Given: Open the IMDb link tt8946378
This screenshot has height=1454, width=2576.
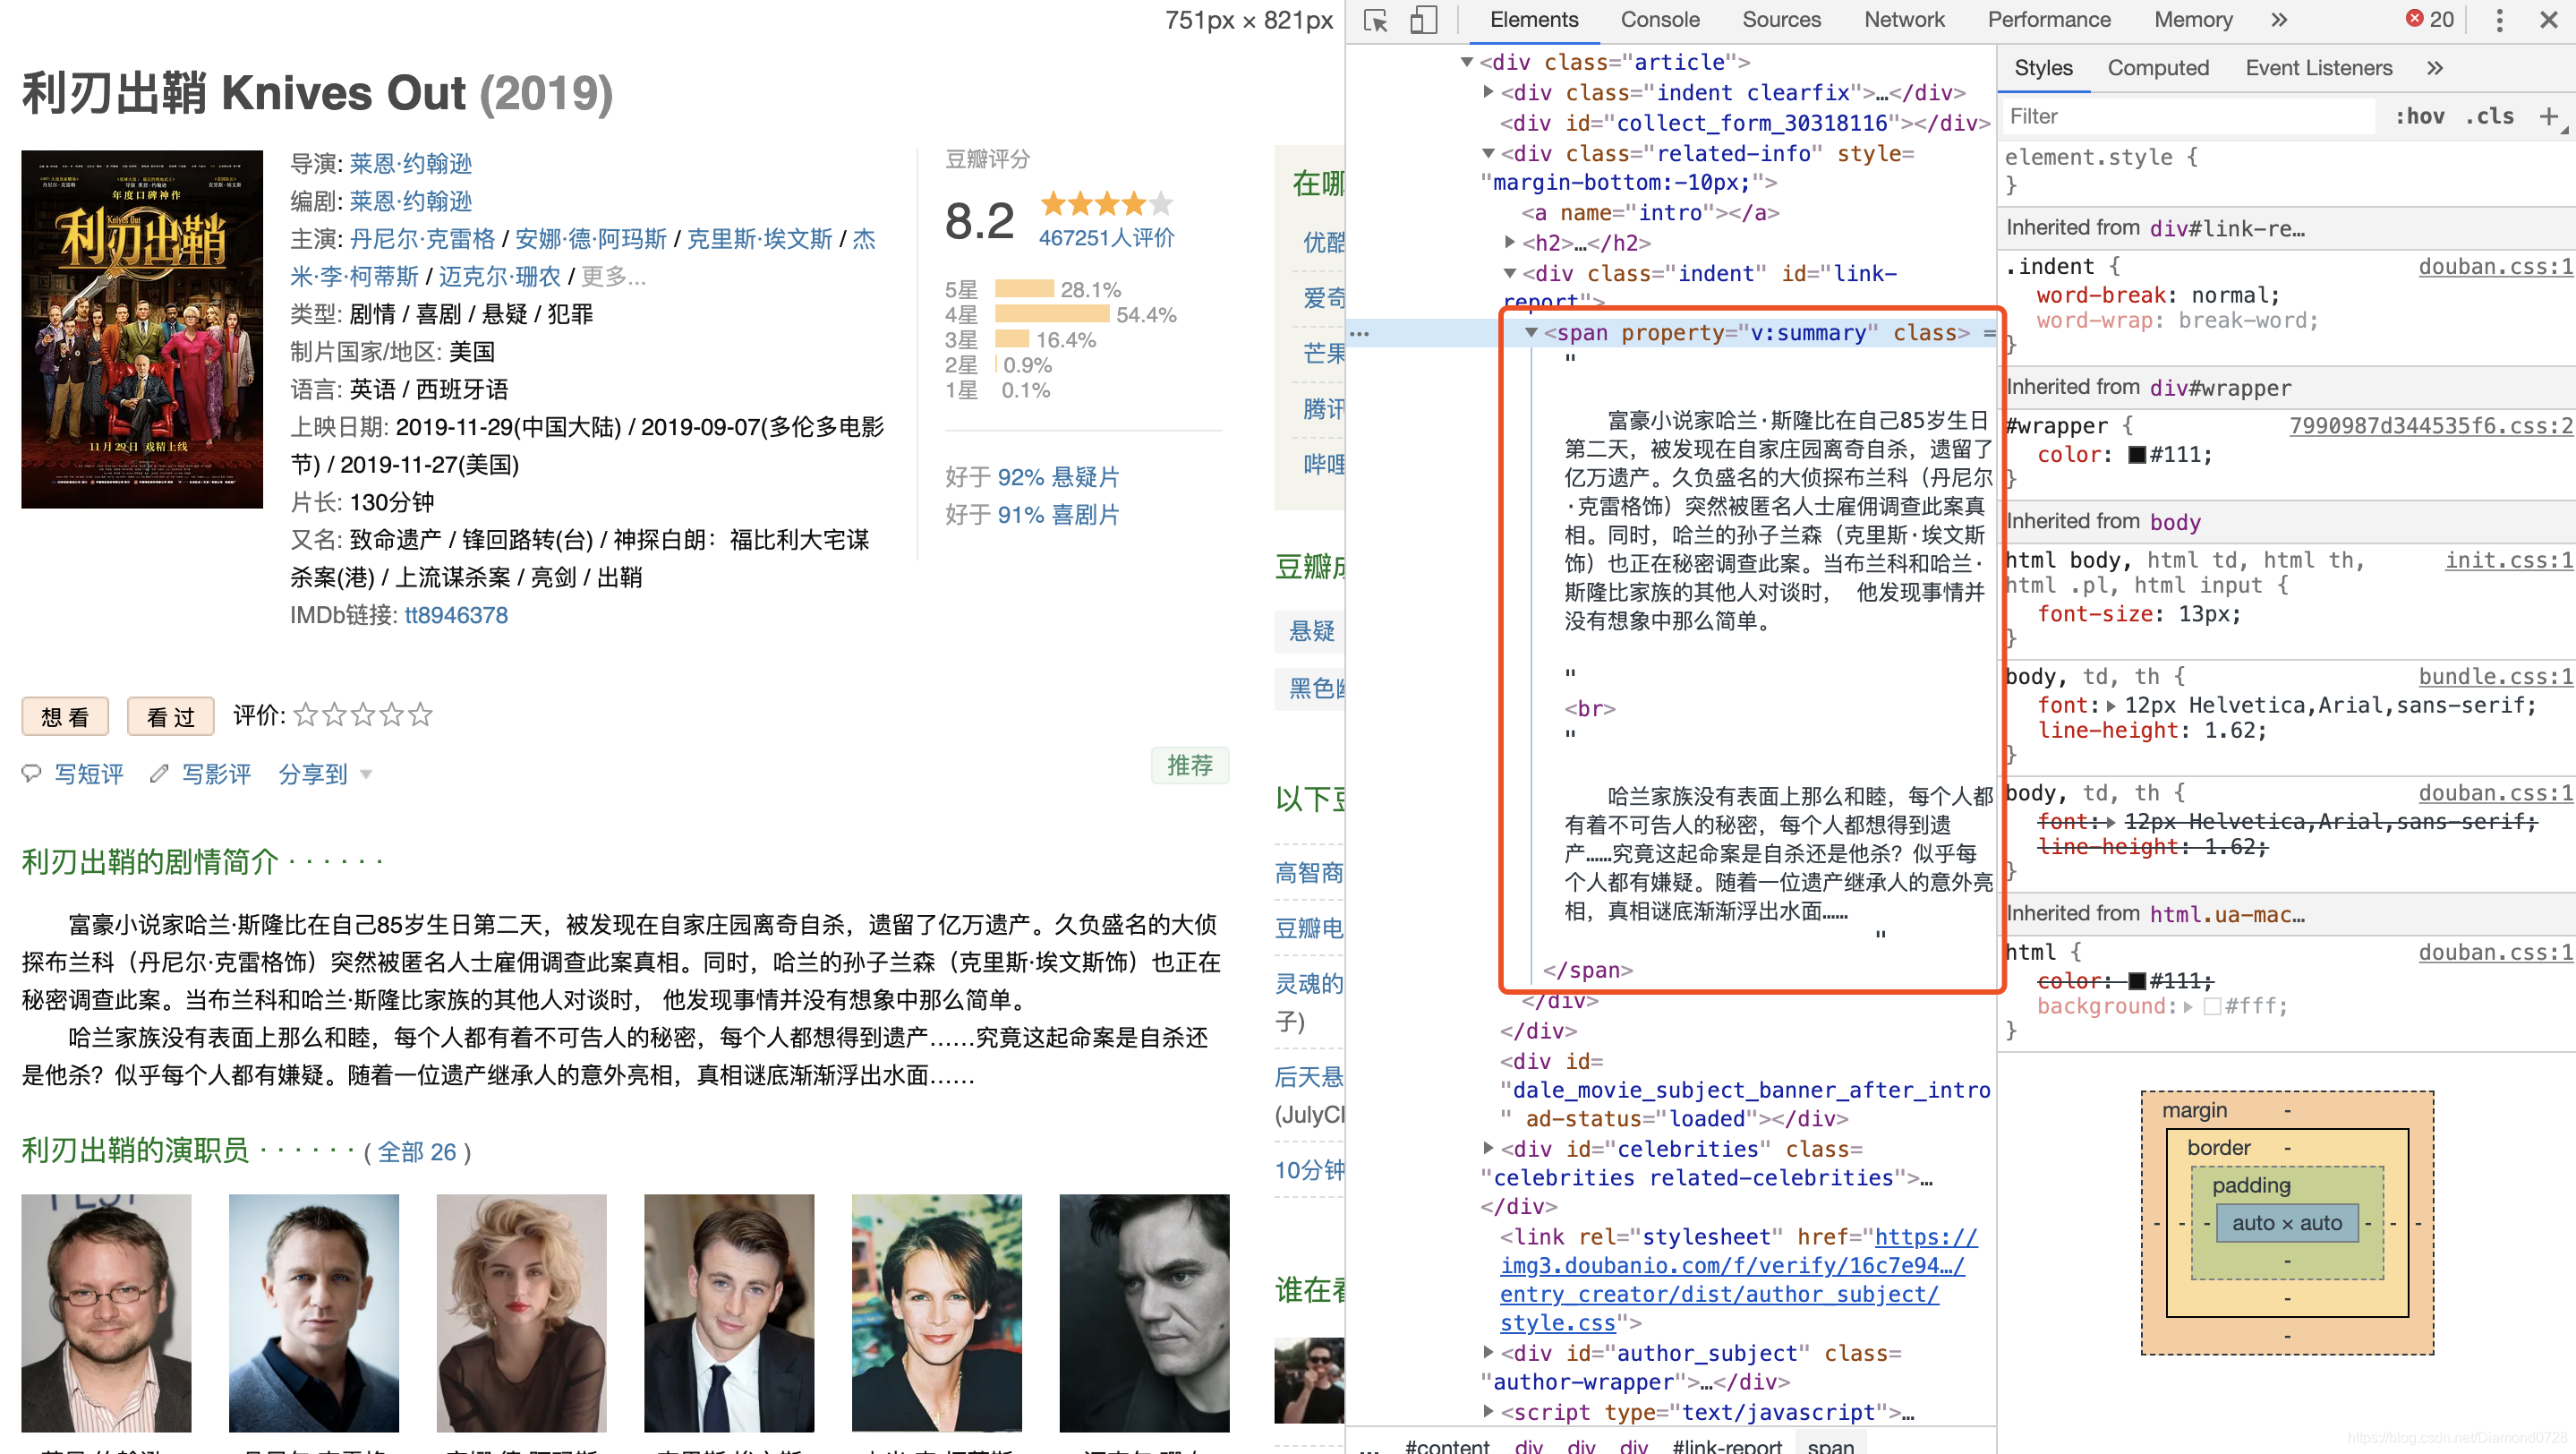Looking at the screenshot, I should (456, 614).
